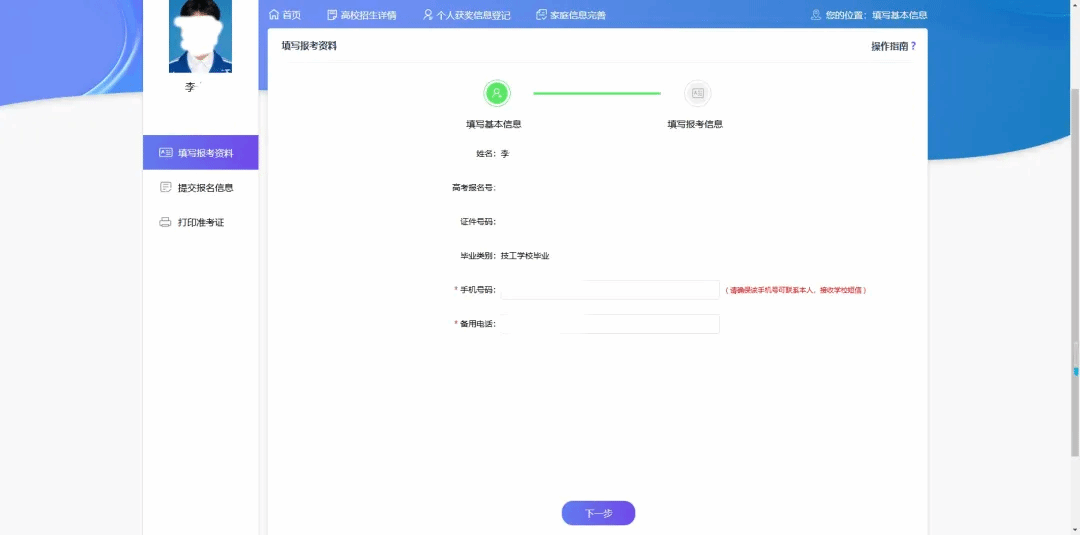Click the green progress bar between steps
Screen dimensions: 1080x535
click(x=597, y=93)
